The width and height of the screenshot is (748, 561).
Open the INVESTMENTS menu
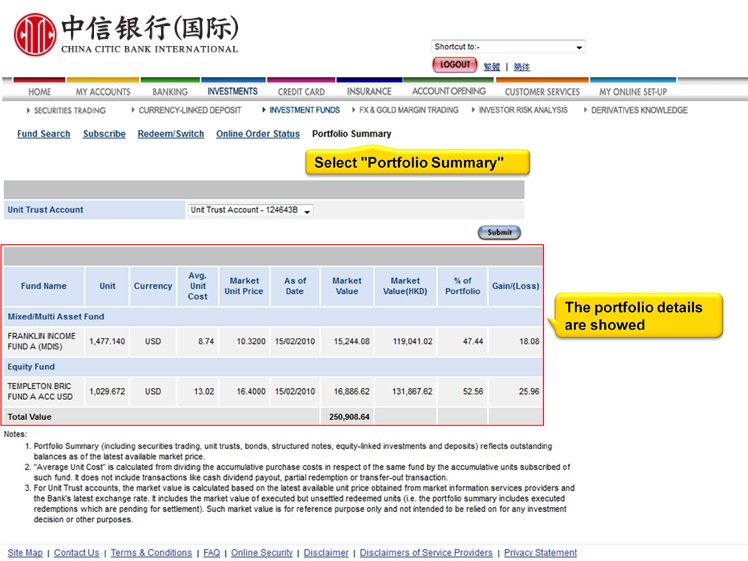[x=232, y=91]
